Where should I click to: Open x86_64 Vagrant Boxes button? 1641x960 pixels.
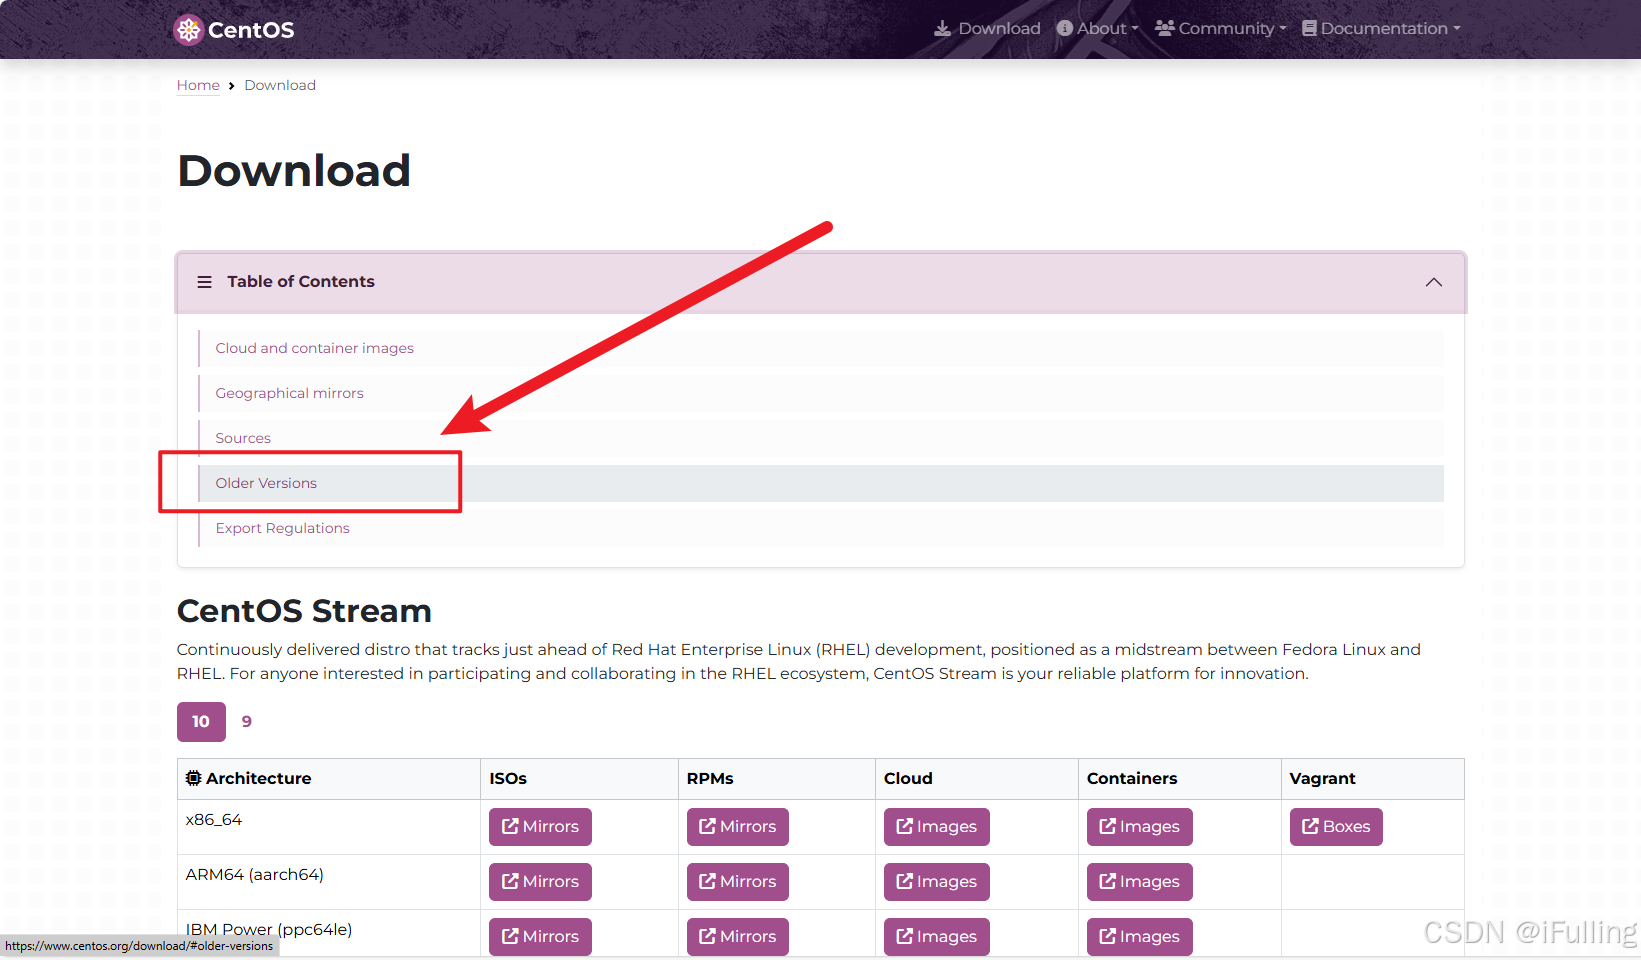click(x=1336, y=827)
